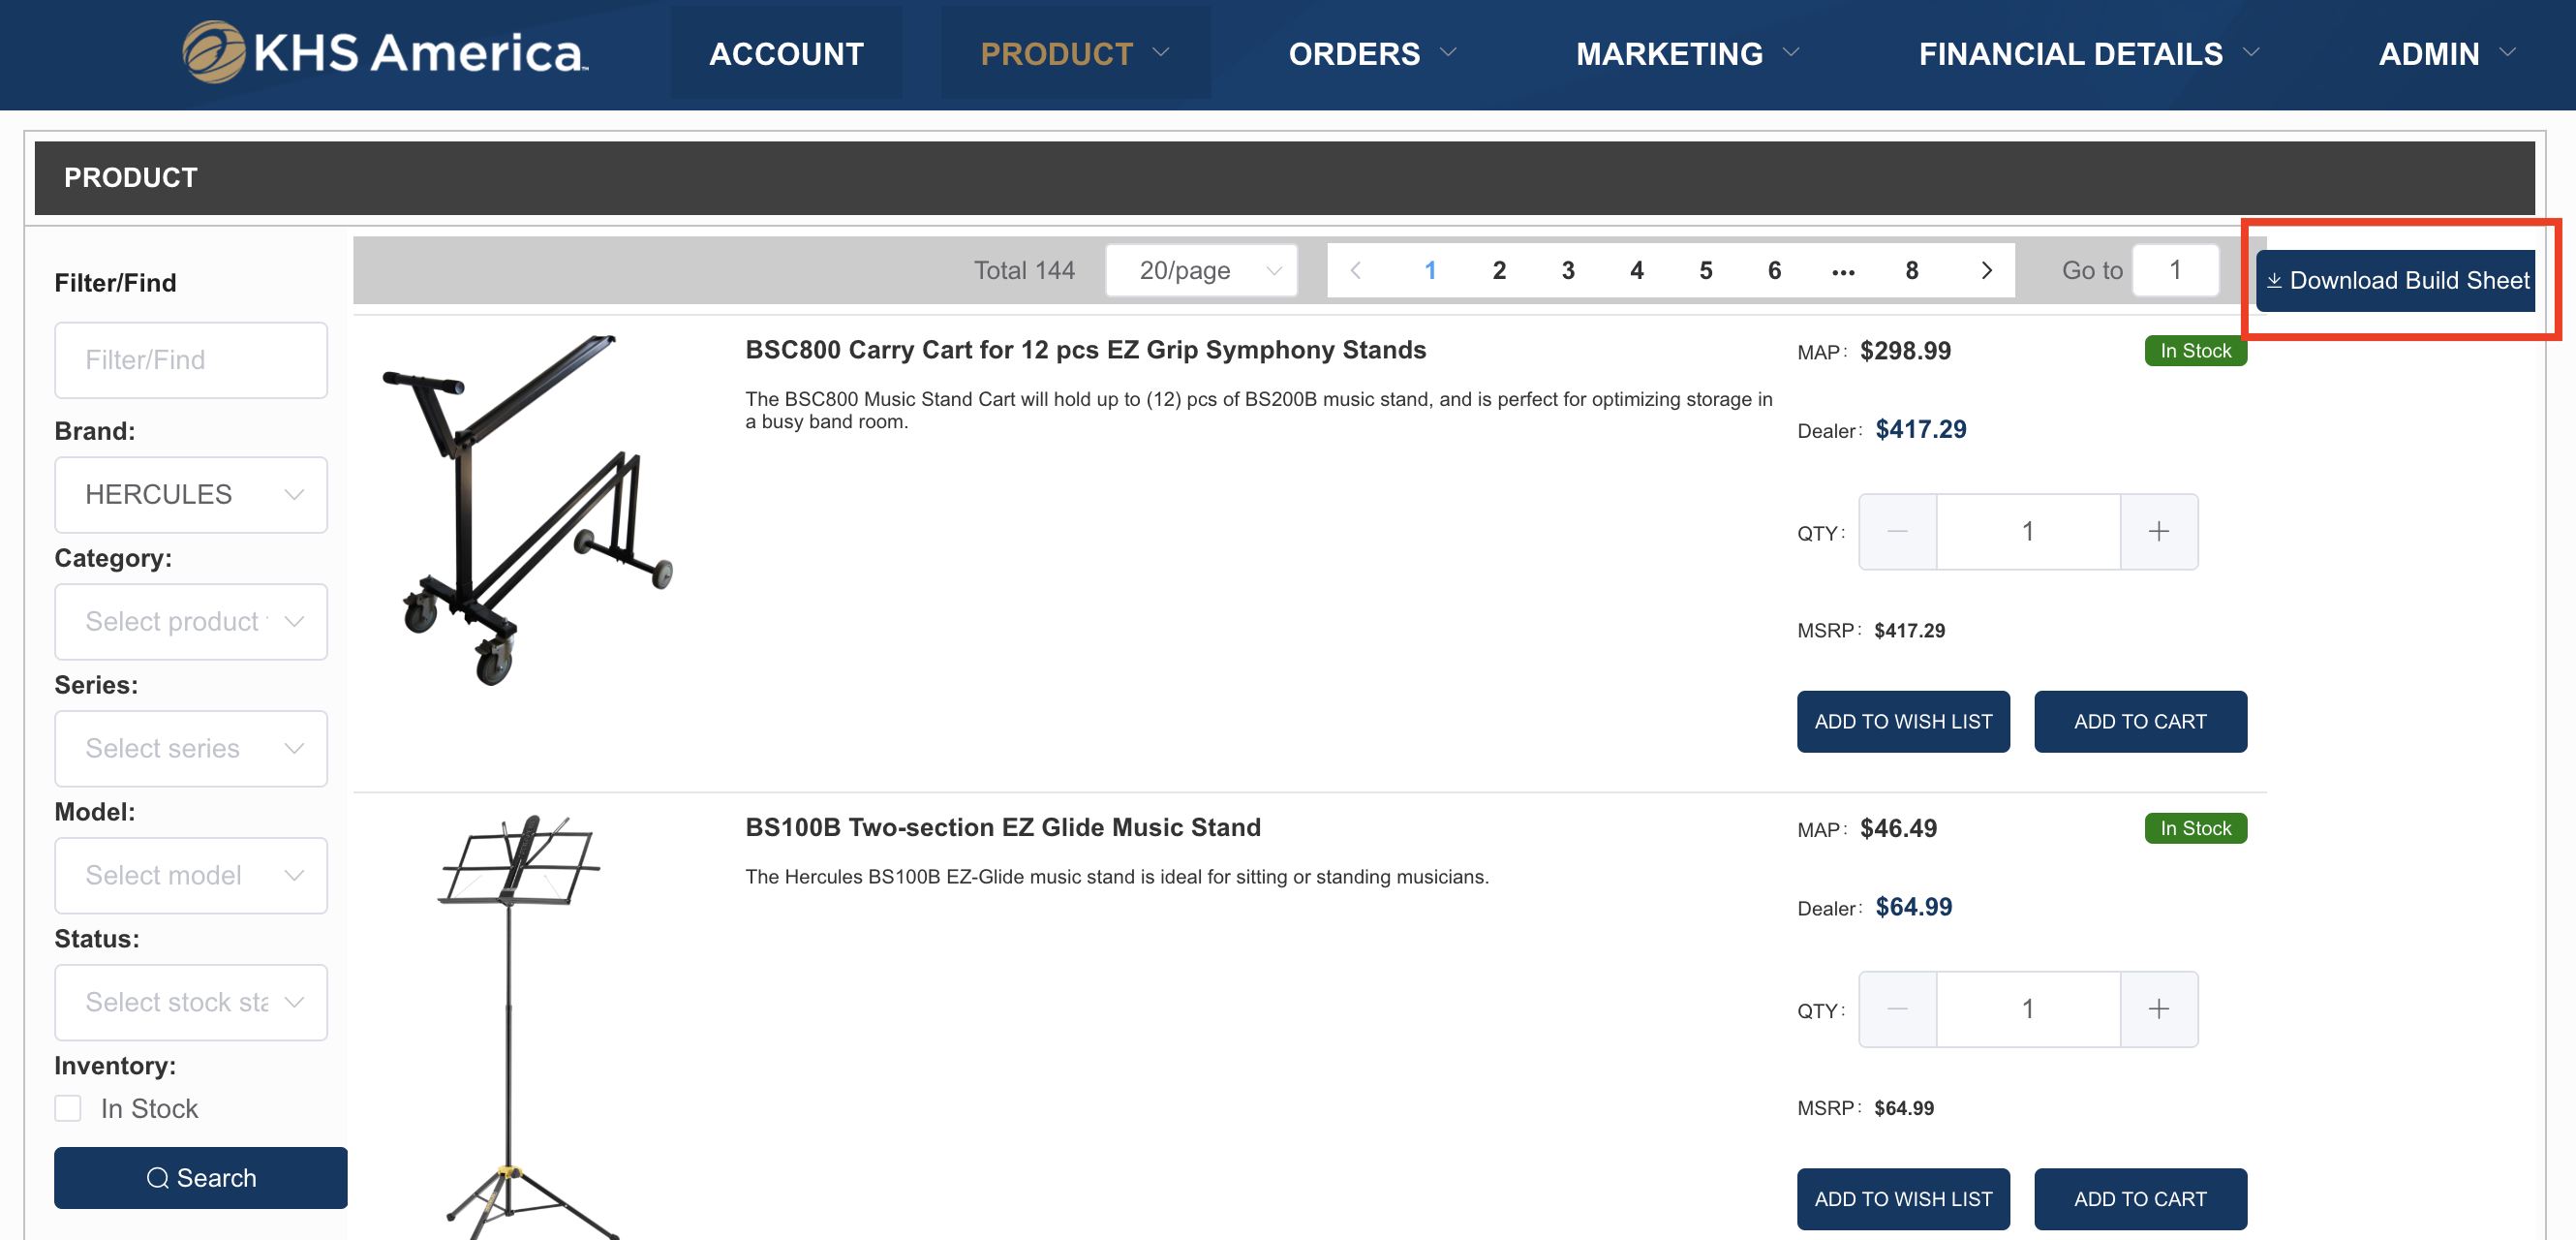Click the download icon on Download Build Sheet

[2277, 281]
